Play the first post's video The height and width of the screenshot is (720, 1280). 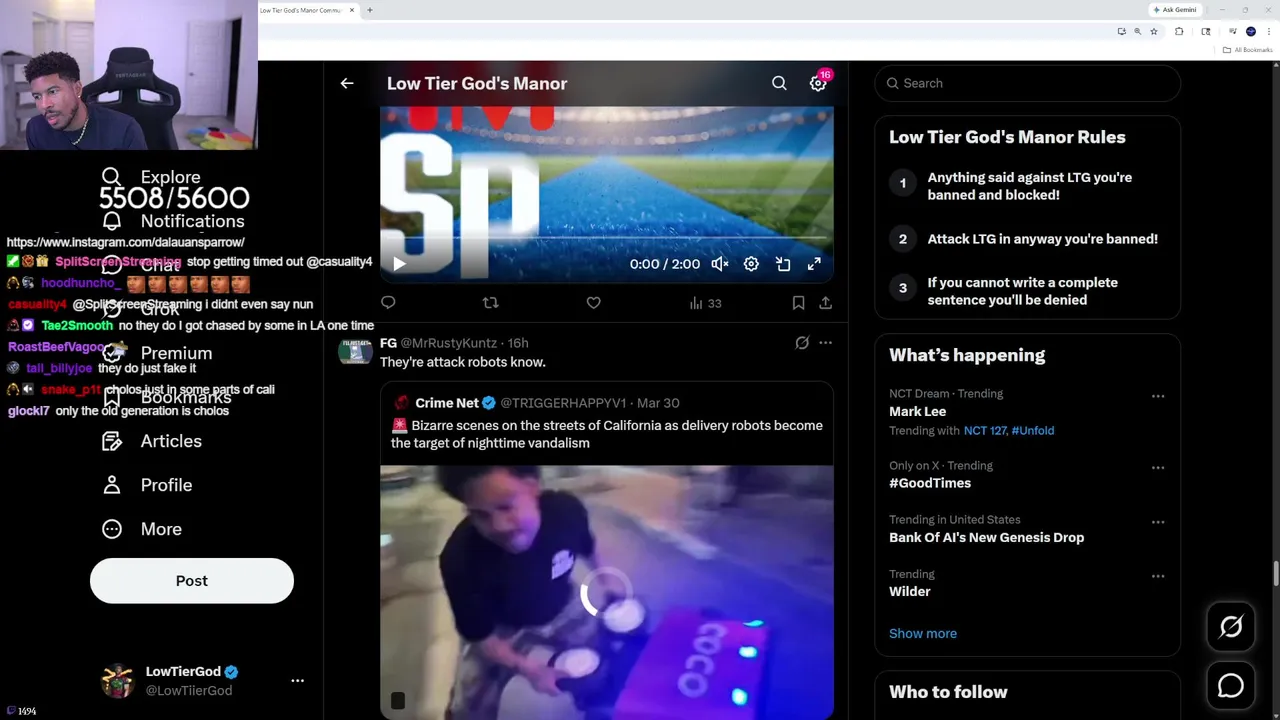coord(399,264)
